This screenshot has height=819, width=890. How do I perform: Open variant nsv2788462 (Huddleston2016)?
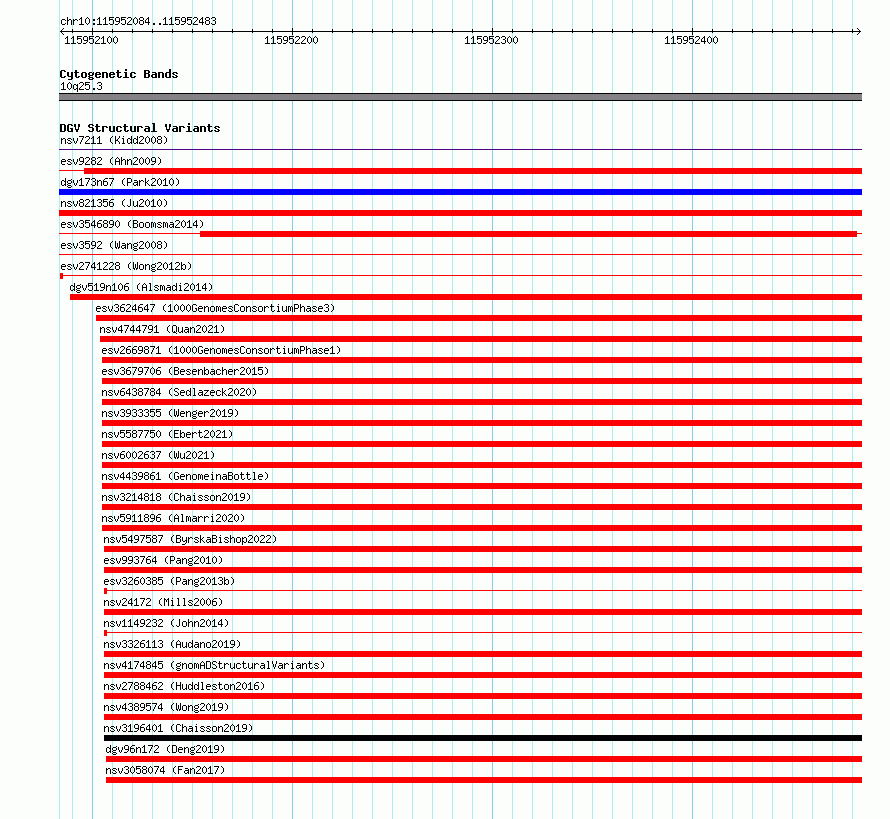click(184, 686)
